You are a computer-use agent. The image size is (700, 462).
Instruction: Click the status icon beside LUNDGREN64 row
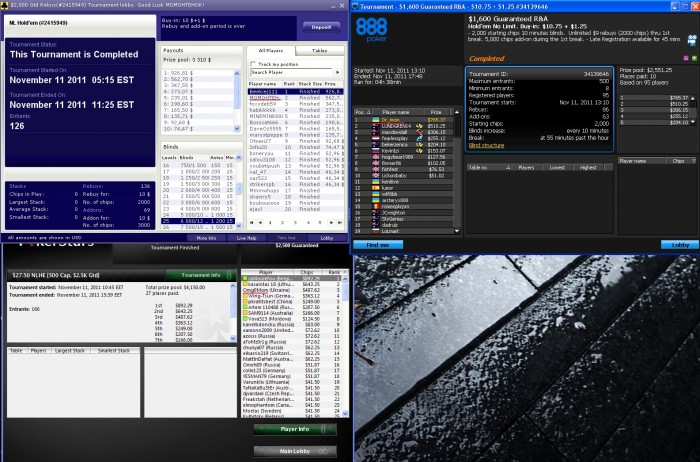click(419, 126)
